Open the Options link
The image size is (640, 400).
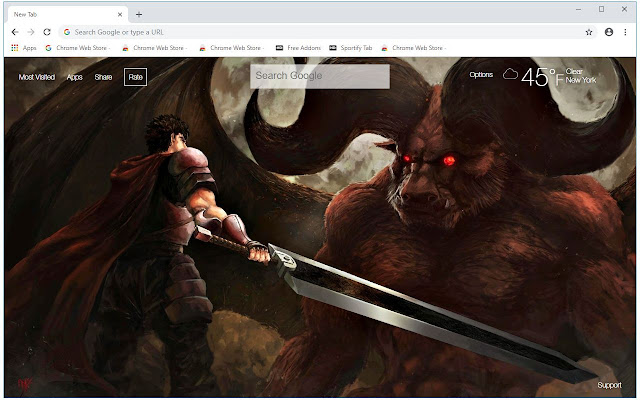point(481,75)
